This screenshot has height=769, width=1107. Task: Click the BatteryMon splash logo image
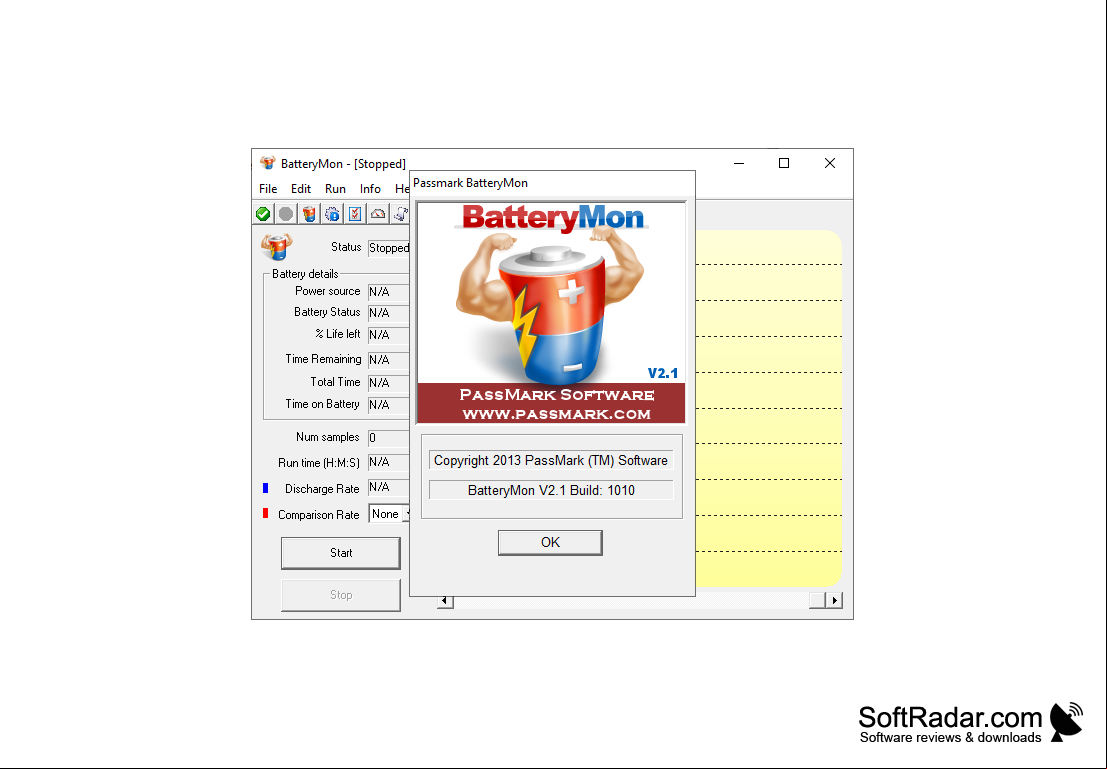pyautogui.click(x=551, y=313)
